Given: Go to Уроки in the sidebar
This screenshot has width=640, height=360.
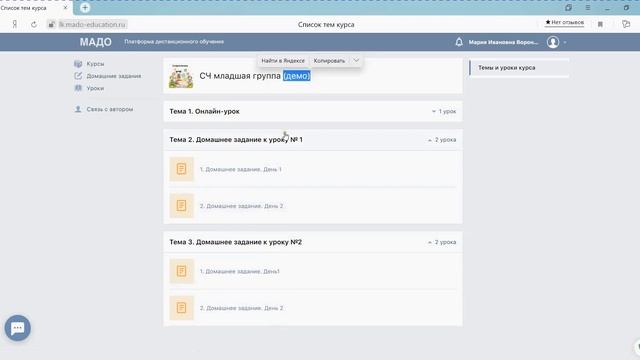Looking at the screenshot, I should click(95, 88).
